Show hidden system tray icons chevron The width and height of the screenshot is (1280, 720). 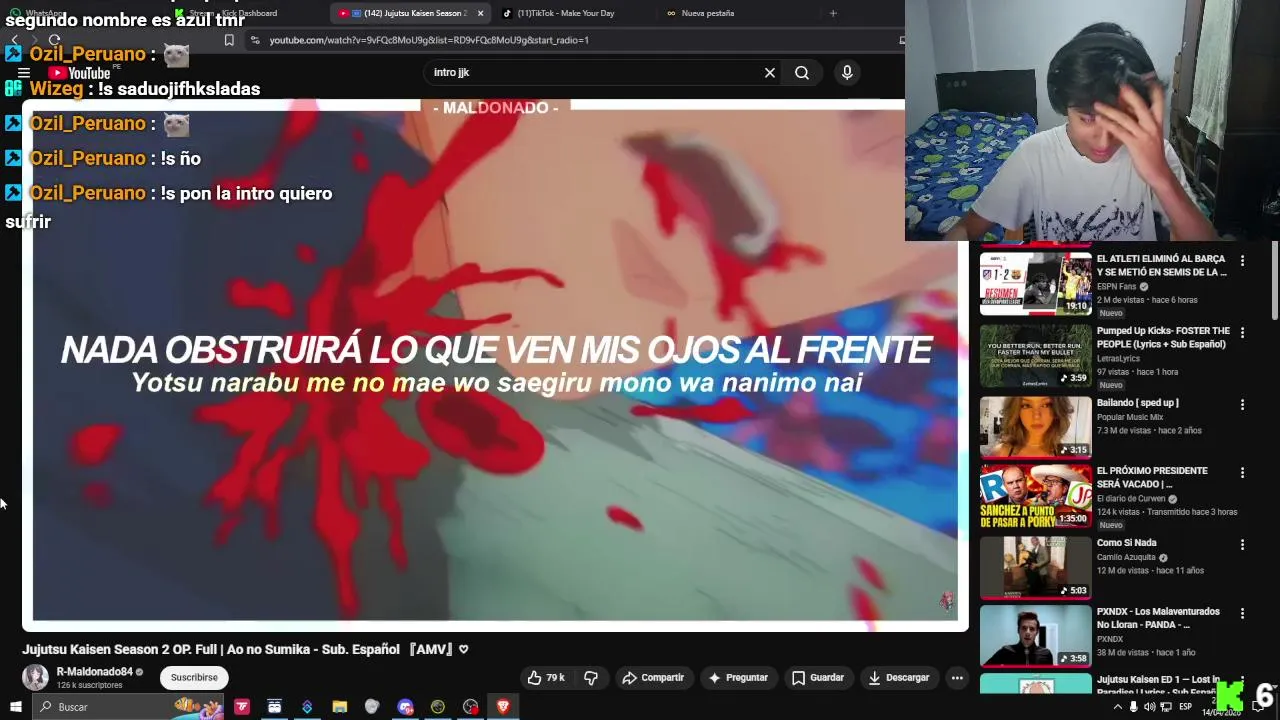(1116, 707)
